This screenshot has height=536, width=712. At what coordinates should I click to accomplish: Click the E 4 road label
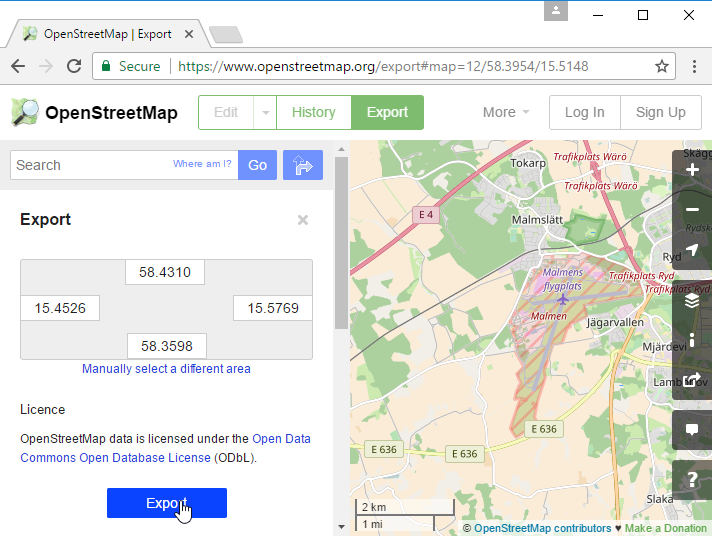[426, 215]
